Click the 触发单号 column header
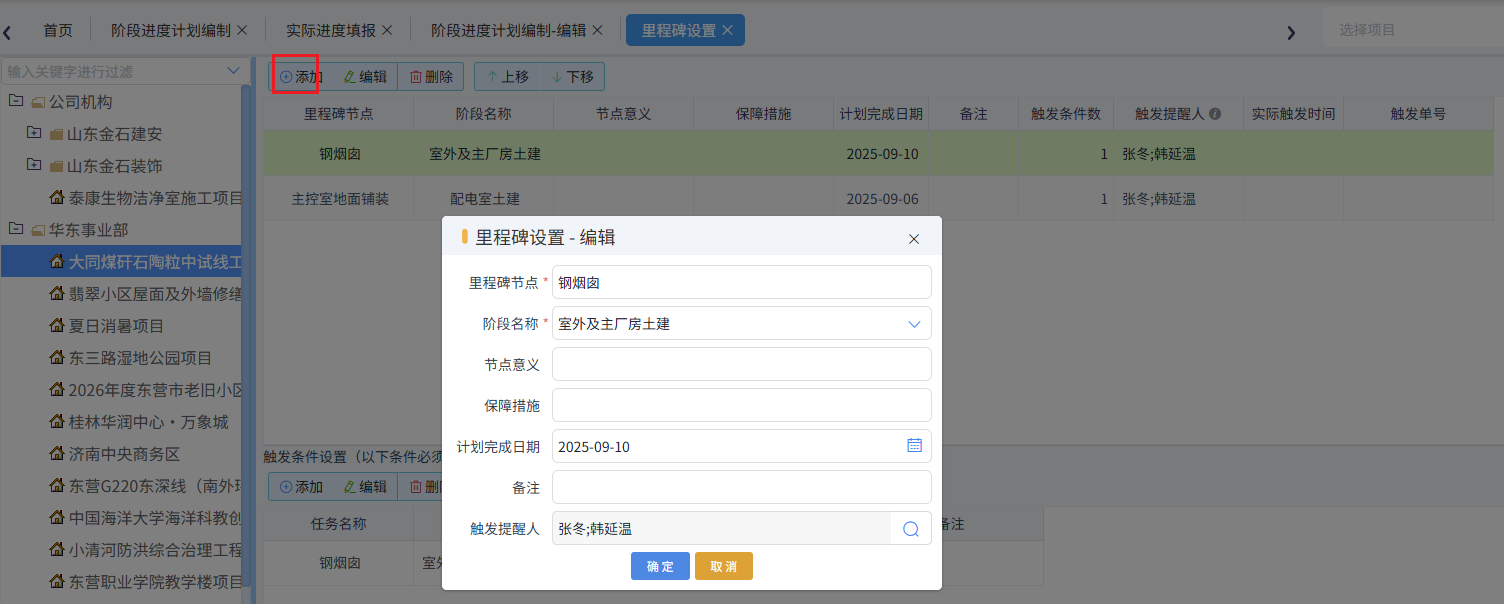This screenshot has width=1504, height=604. point(1418,114)
